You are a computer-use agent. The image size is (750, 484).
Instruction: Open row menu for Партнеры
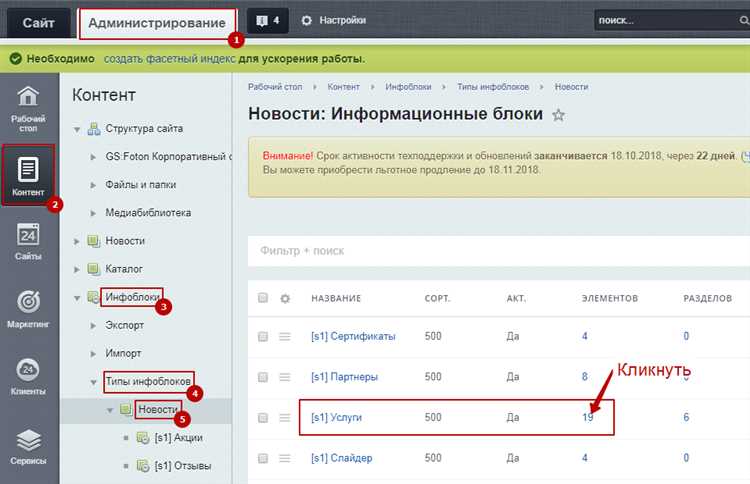285,377
